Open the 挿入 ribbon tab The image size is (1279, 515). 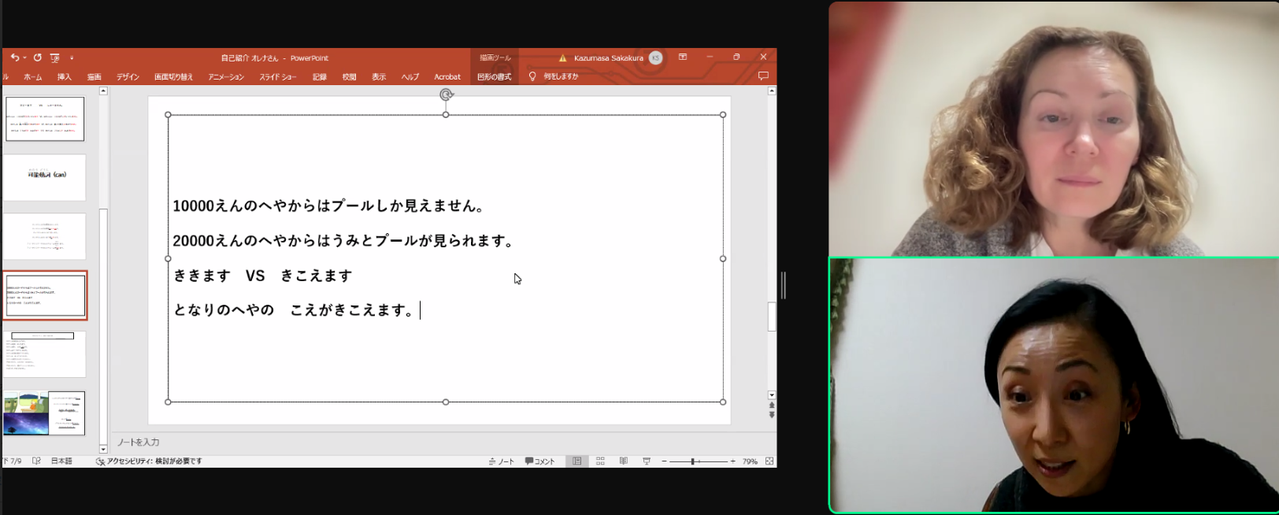[x=64, y=77]
